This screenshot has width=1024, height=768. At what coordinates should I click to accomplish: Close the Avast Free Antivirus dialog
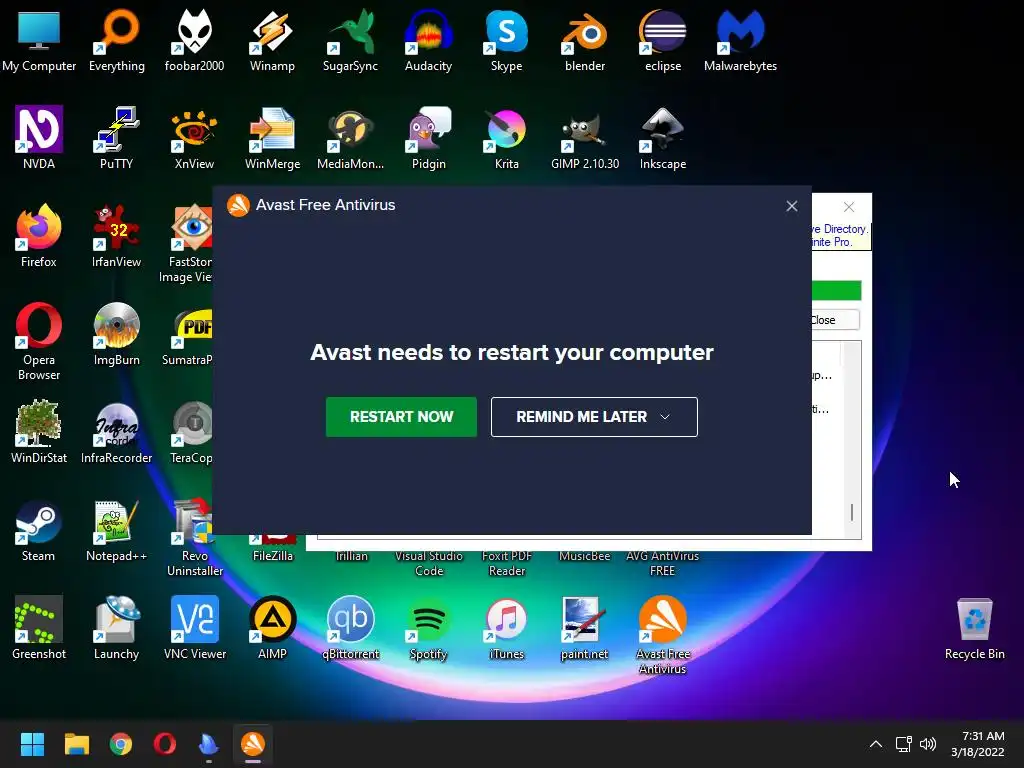click(x=792, y=206)
